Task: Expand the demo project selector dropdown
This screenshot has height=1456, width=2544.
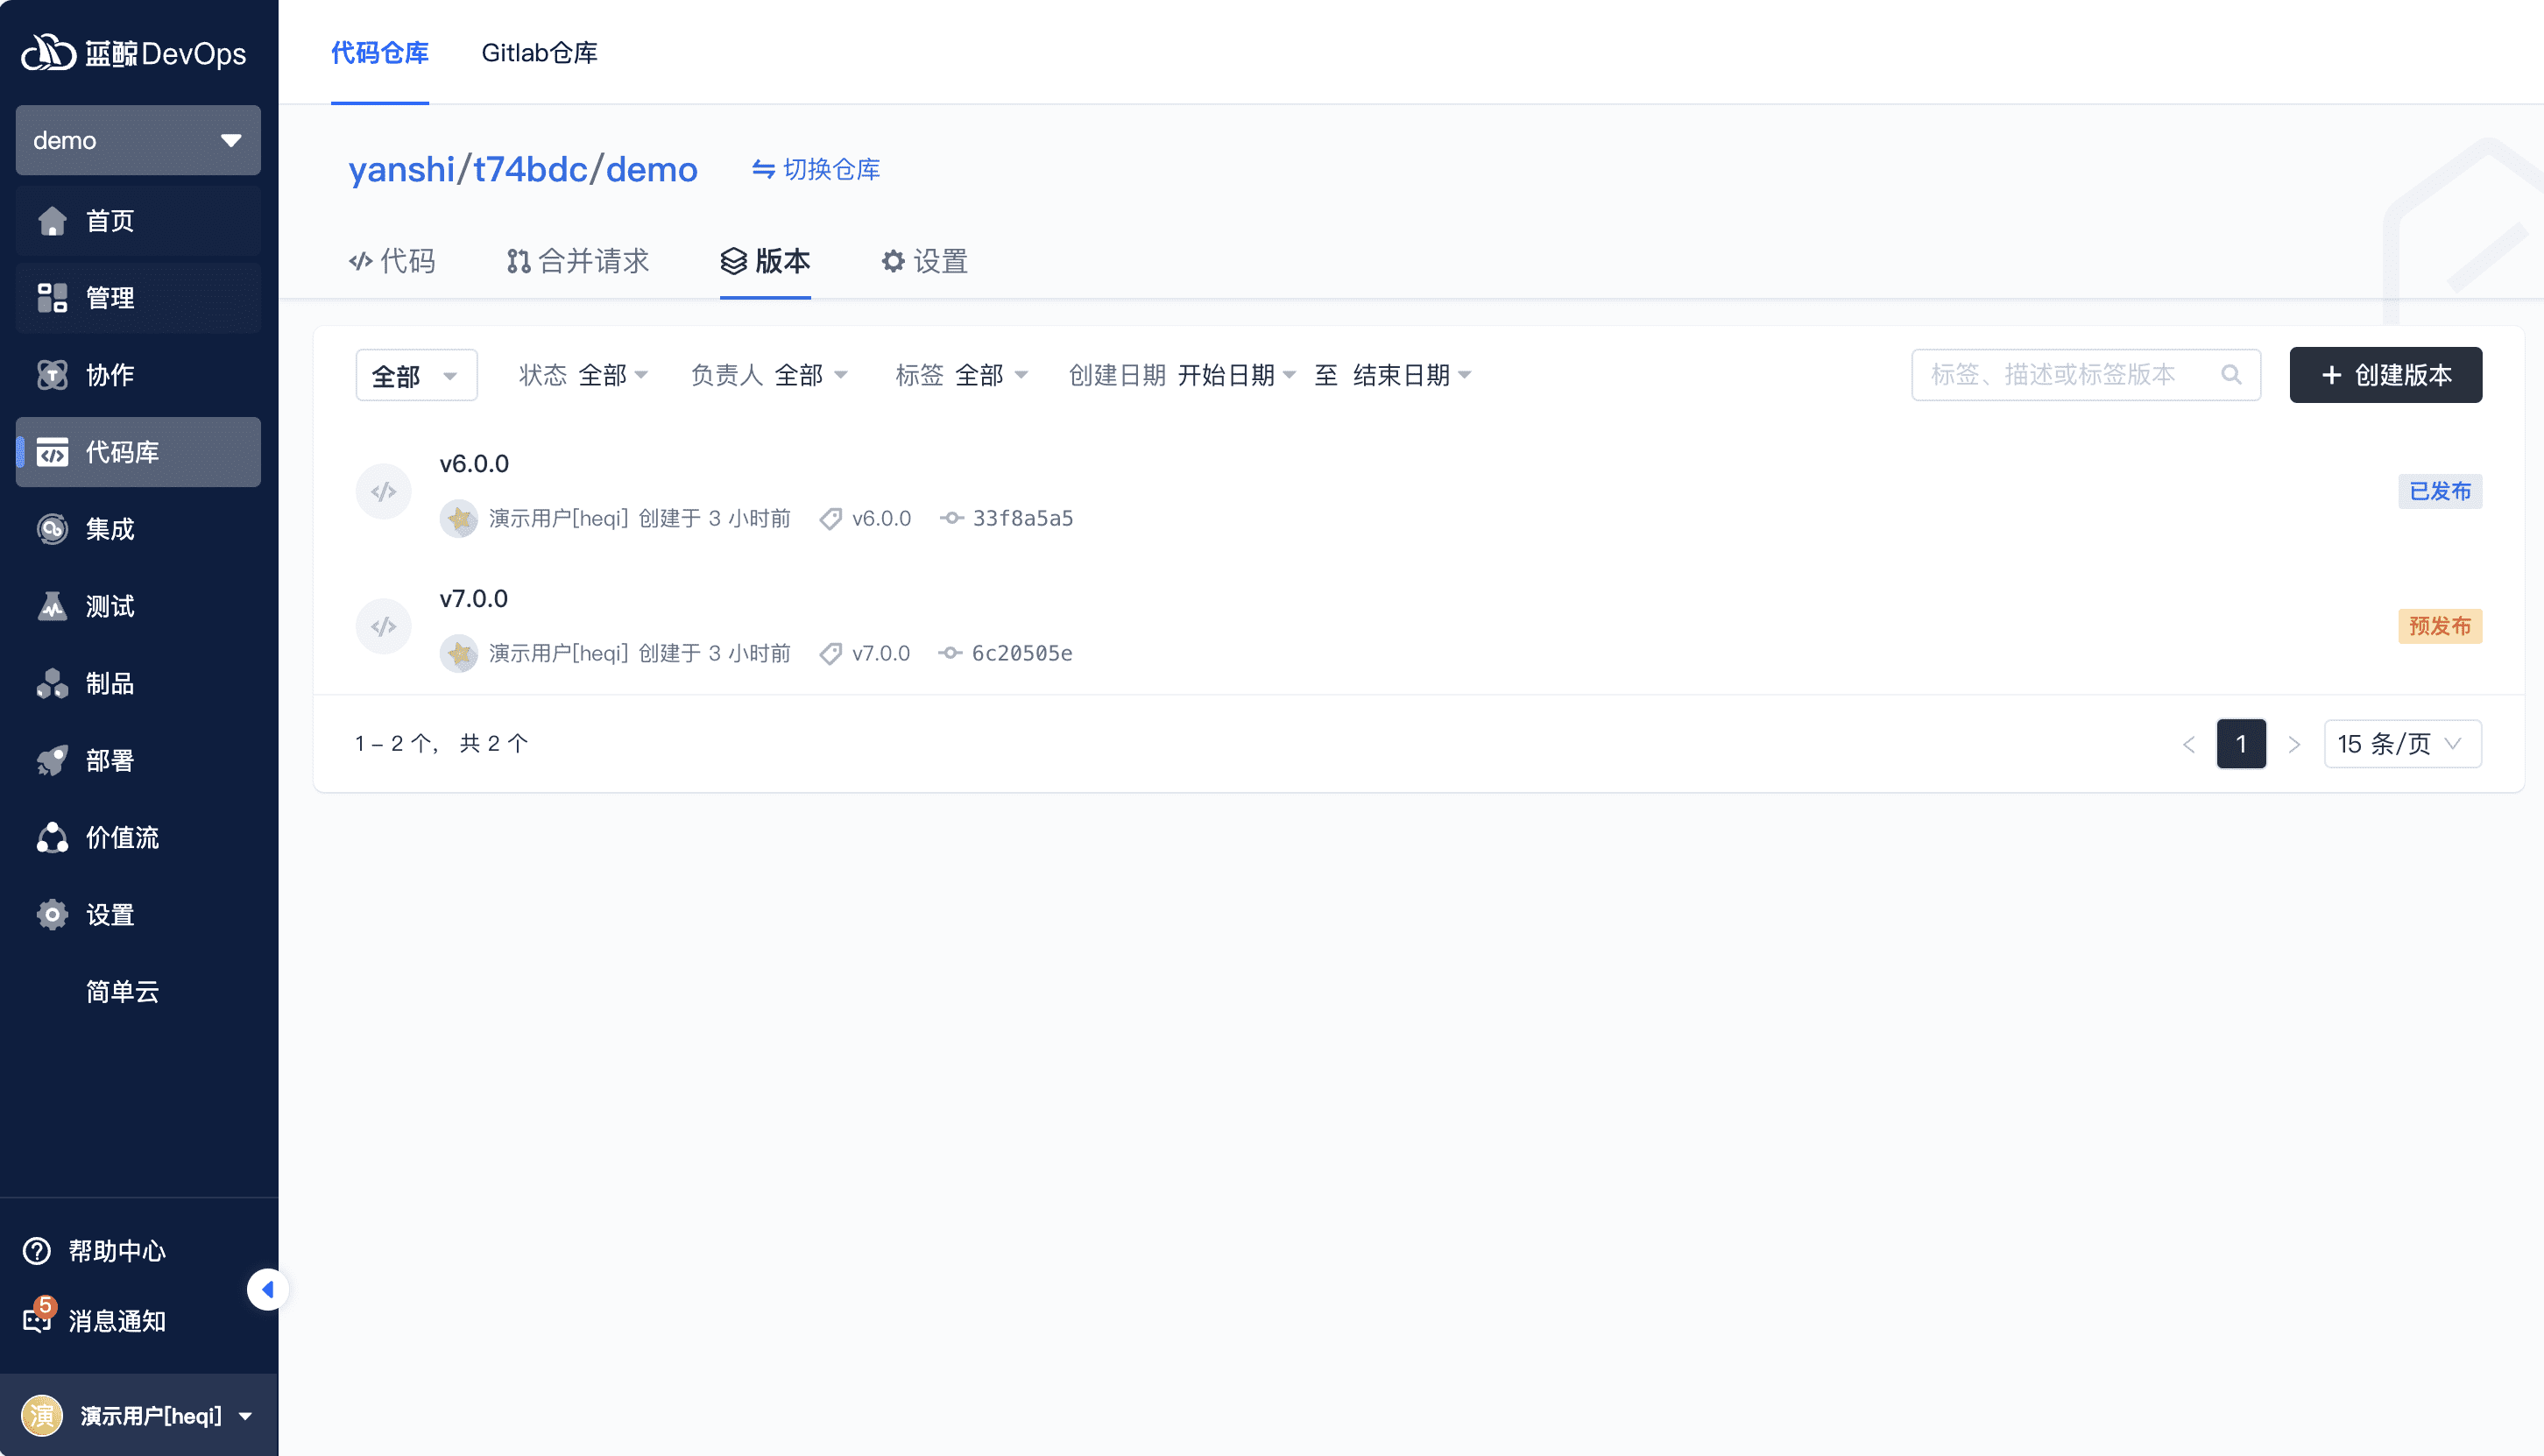Action: pos(138,140)
